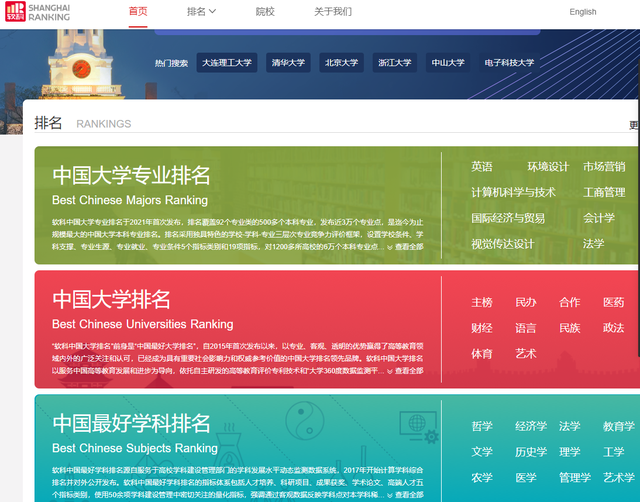The height and width of the screenshot is (502, 640).
Task: Open the 工商管理 major ranking
Action: [x=604, y=192]
